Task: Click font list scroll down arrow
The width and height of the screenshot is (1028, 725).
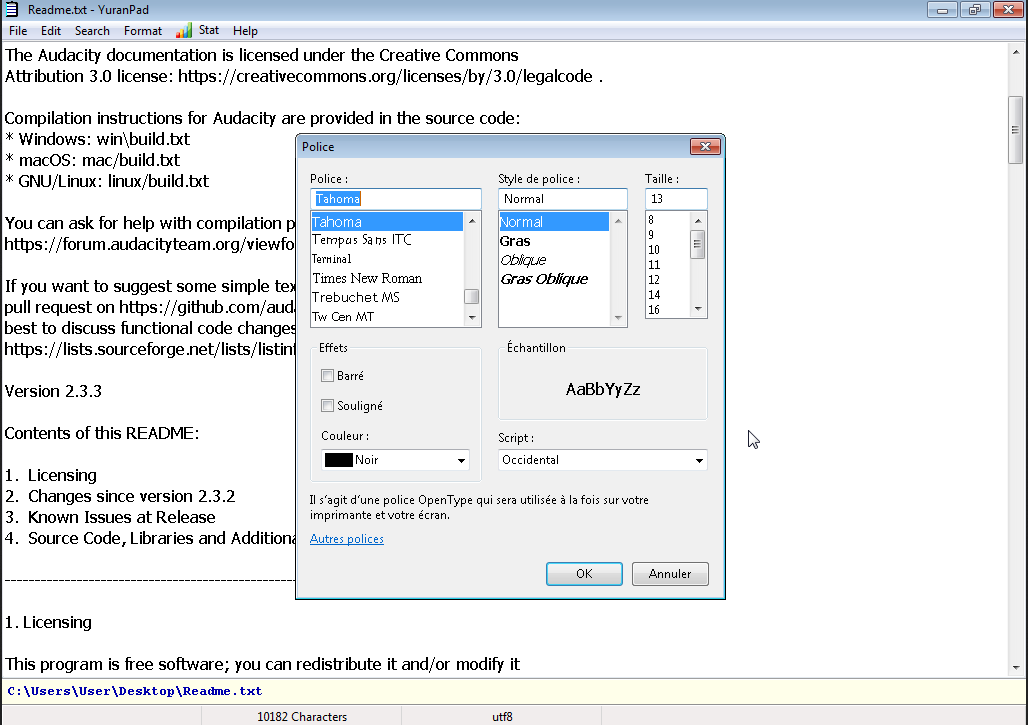Action: pos(472,317)
